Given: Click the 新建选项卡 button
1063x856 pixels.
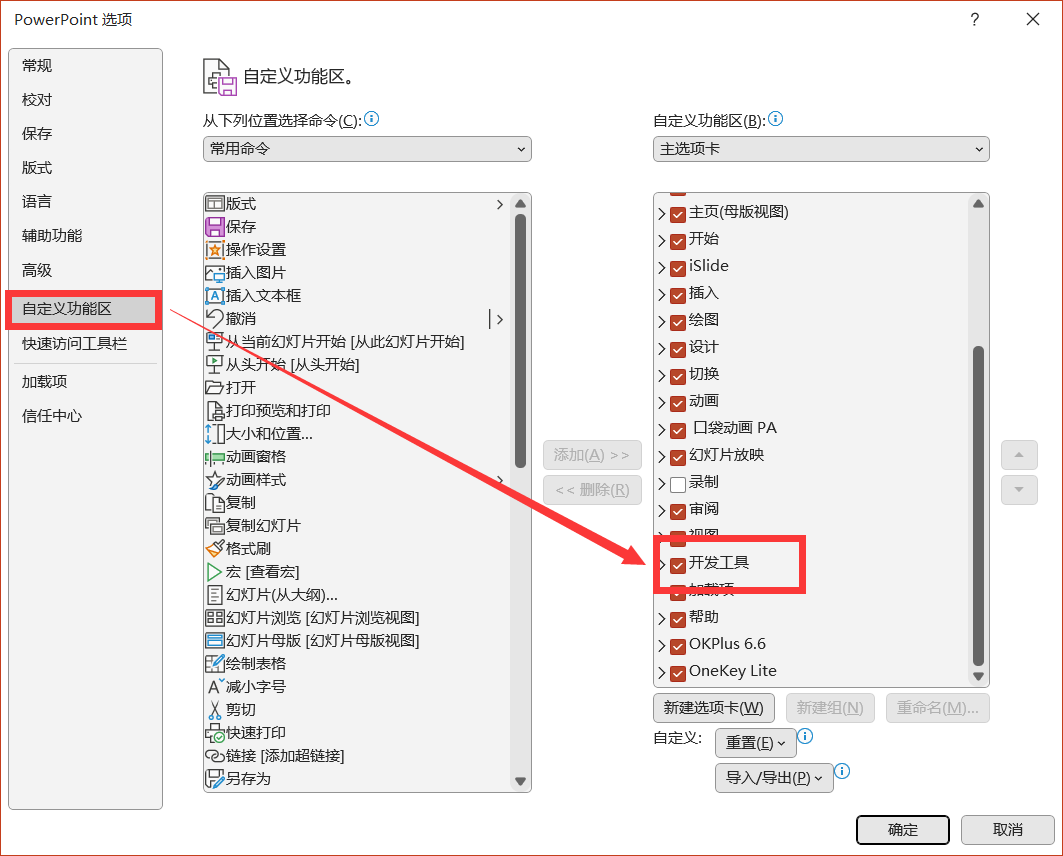Looking at the screenshot, I should [713, 708].
